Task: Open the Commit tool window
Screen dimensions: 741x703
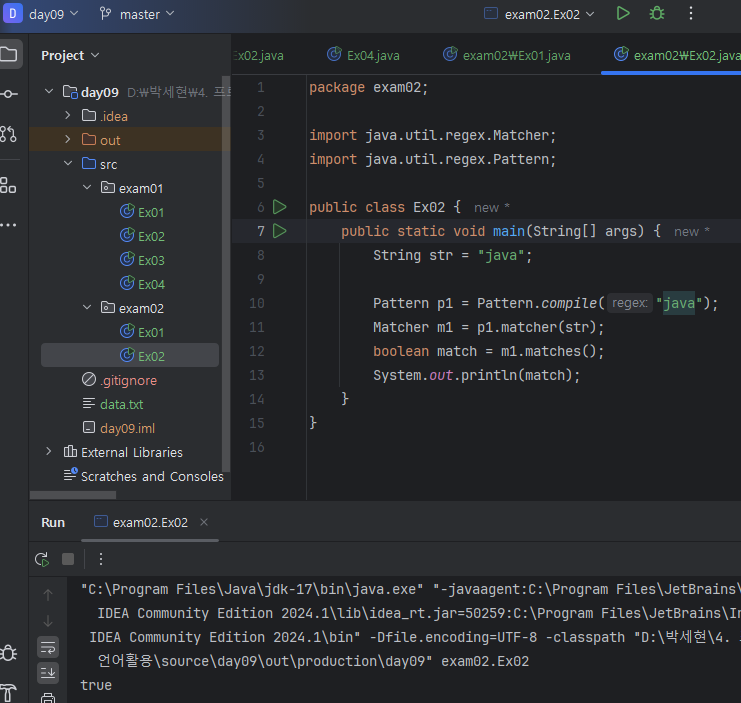Action: tap(9, 94)
